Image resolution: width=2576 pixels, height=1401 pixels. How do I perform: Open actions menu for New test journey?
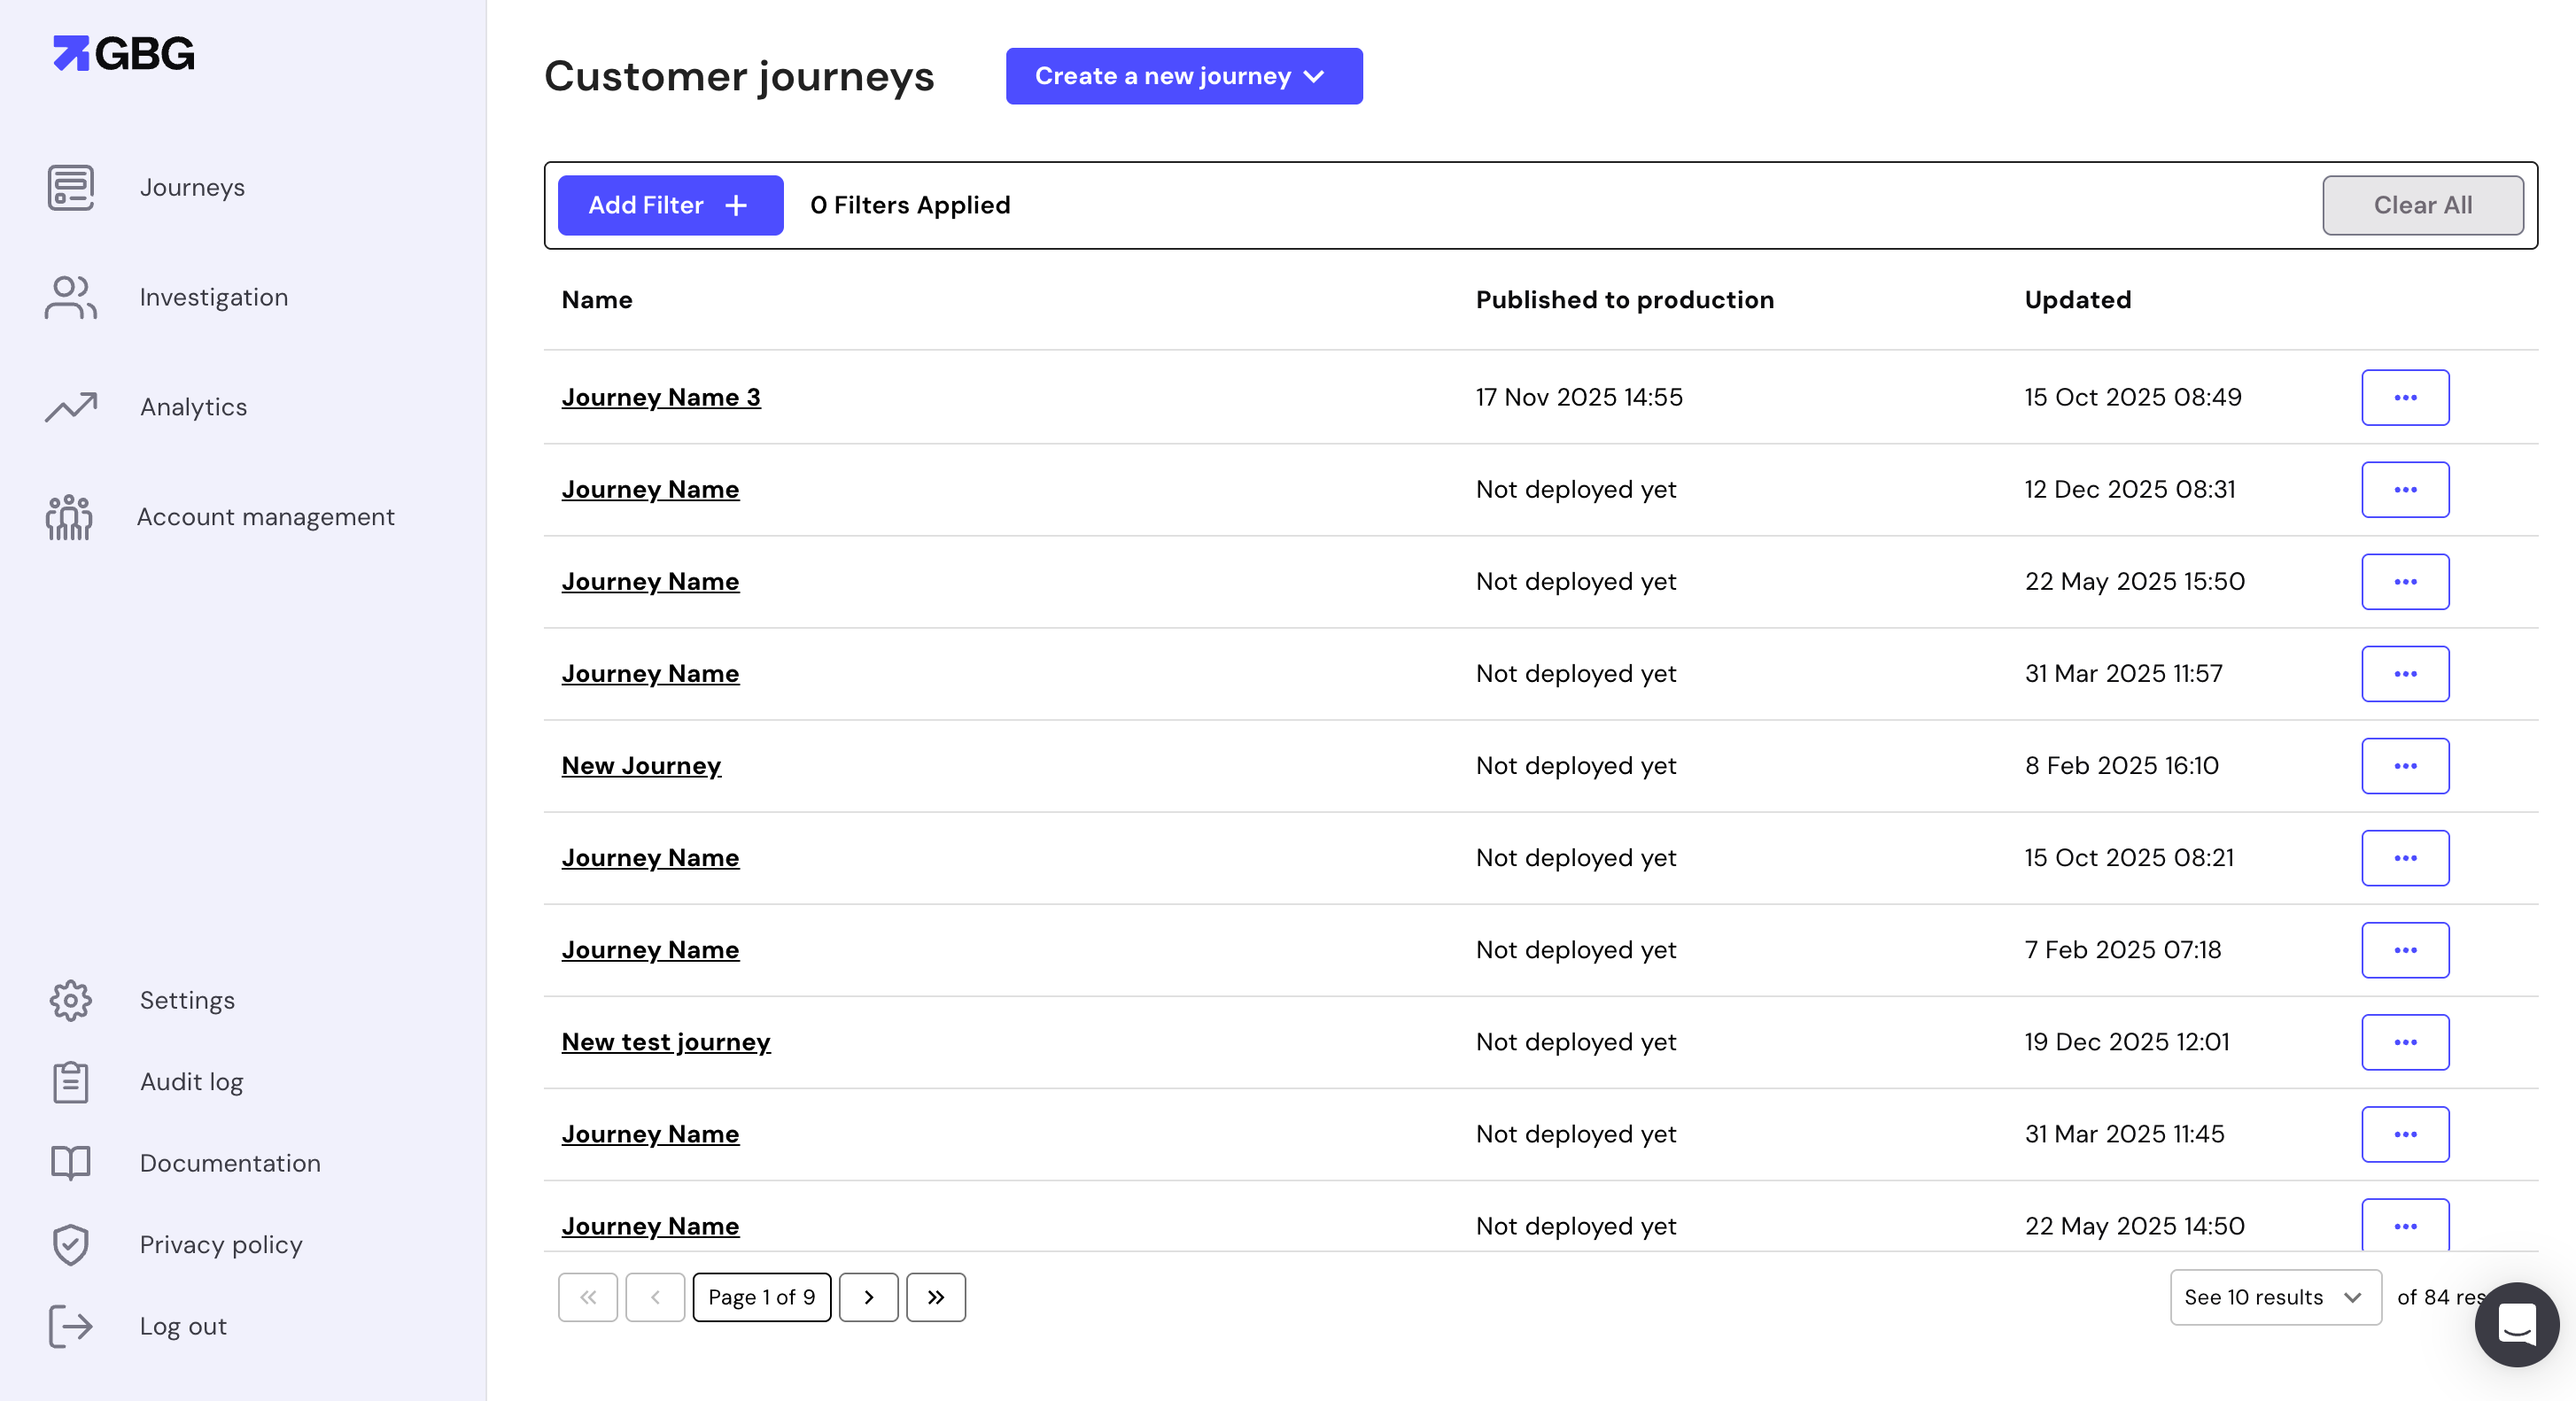tap(2405, 1042)
